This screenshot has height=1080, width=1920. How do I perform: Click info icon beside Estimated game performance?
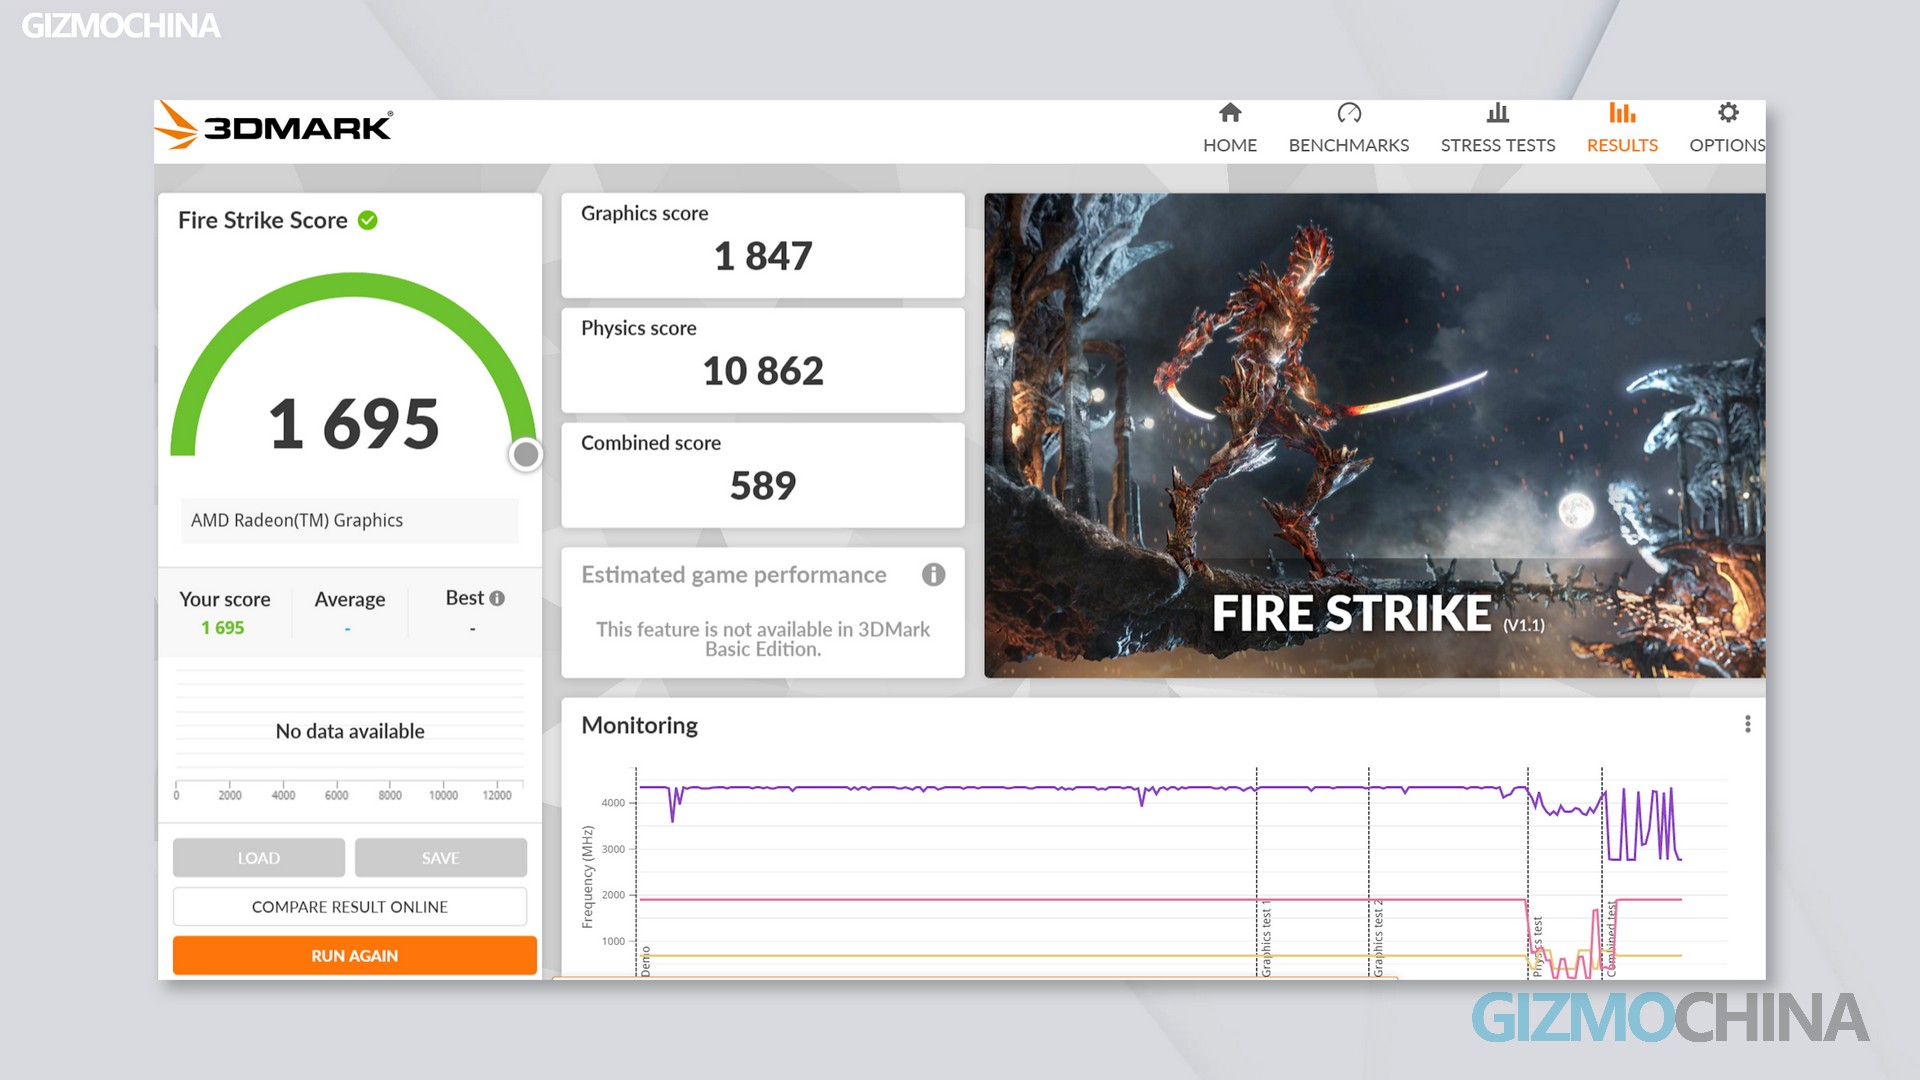click(932, 575)
